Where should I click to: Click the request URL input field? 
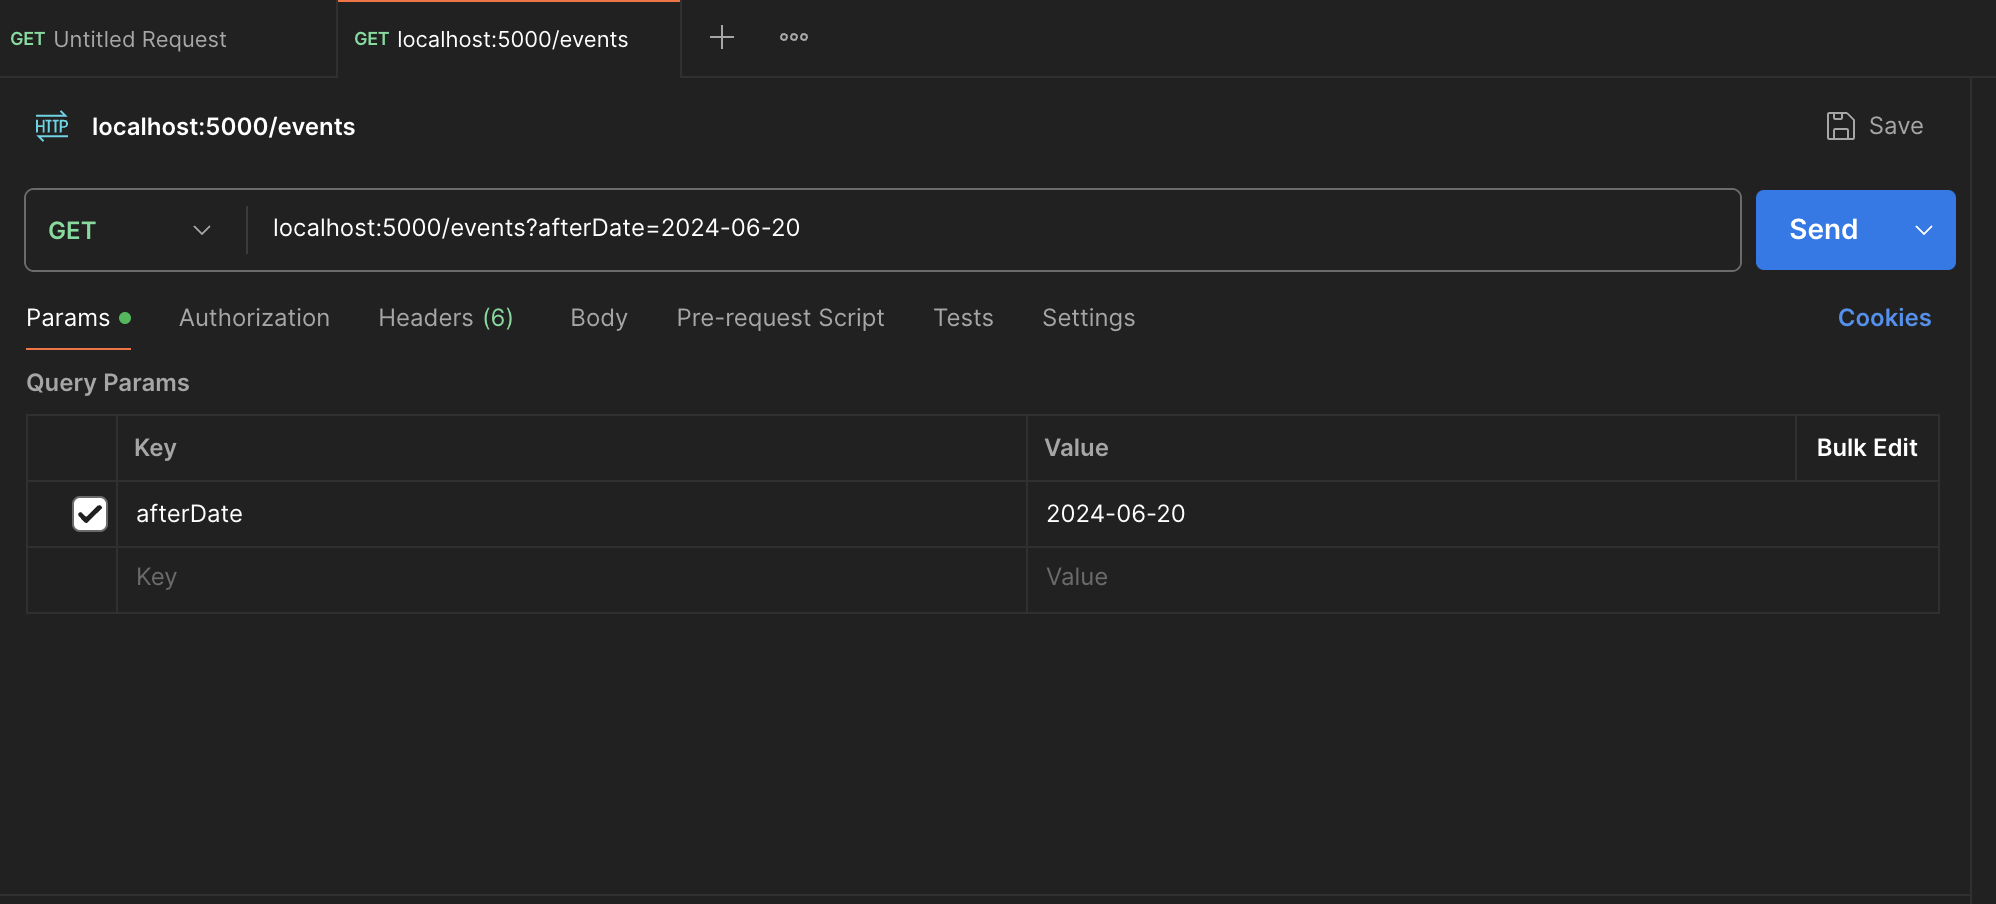[990, 229]
